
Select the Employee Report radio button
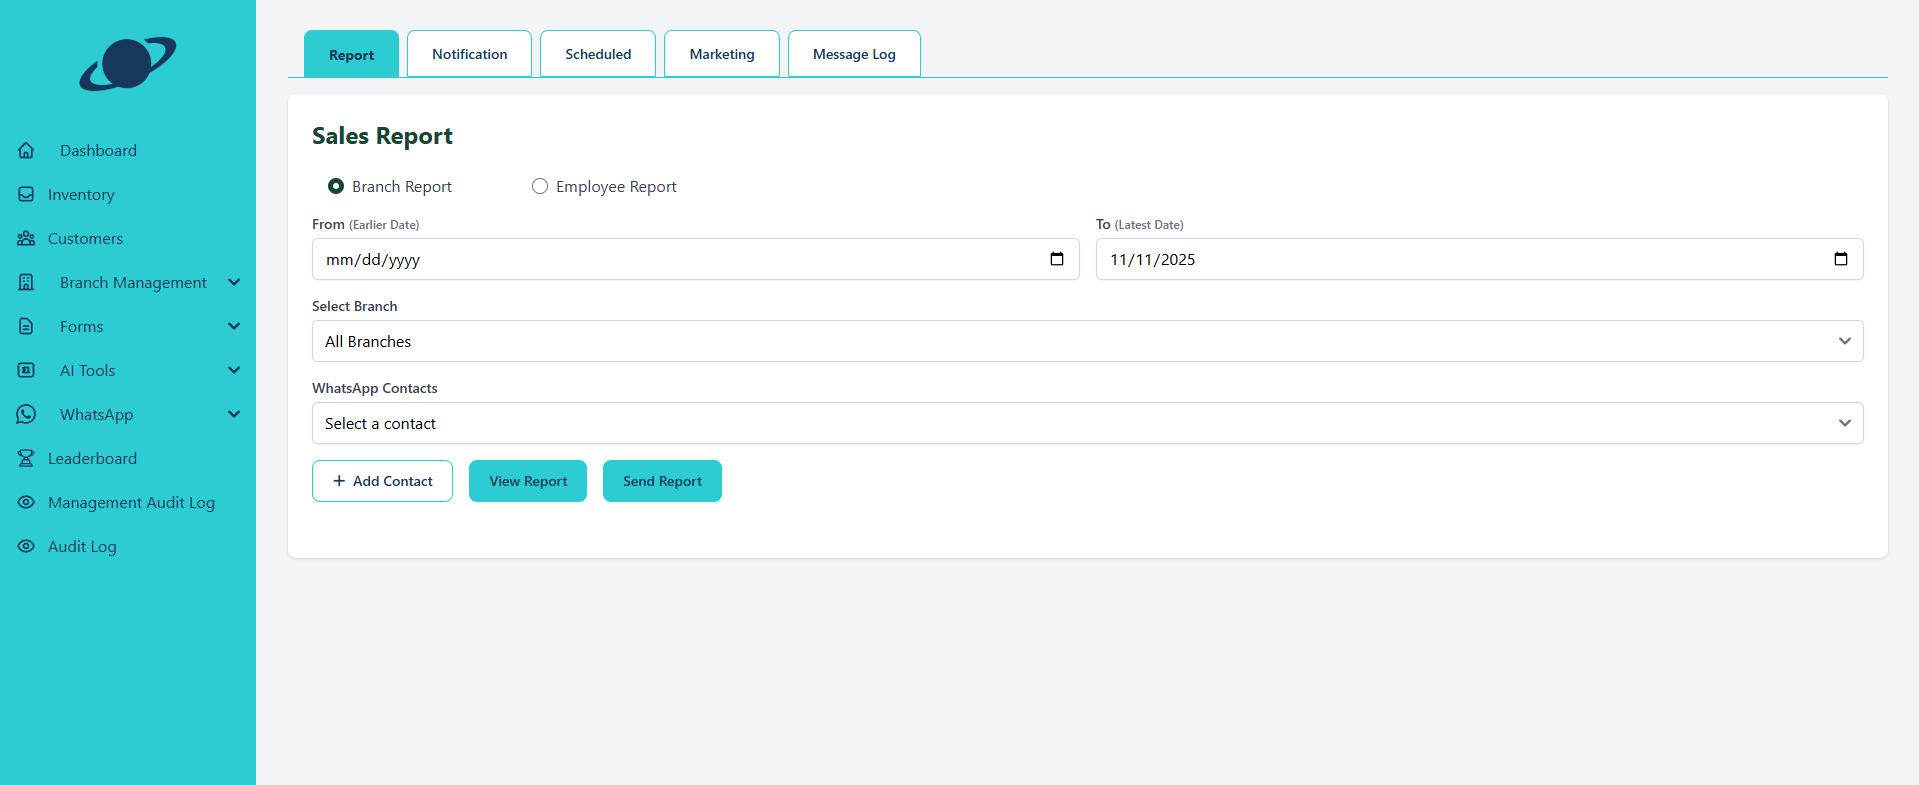click(x=540, y=186)
